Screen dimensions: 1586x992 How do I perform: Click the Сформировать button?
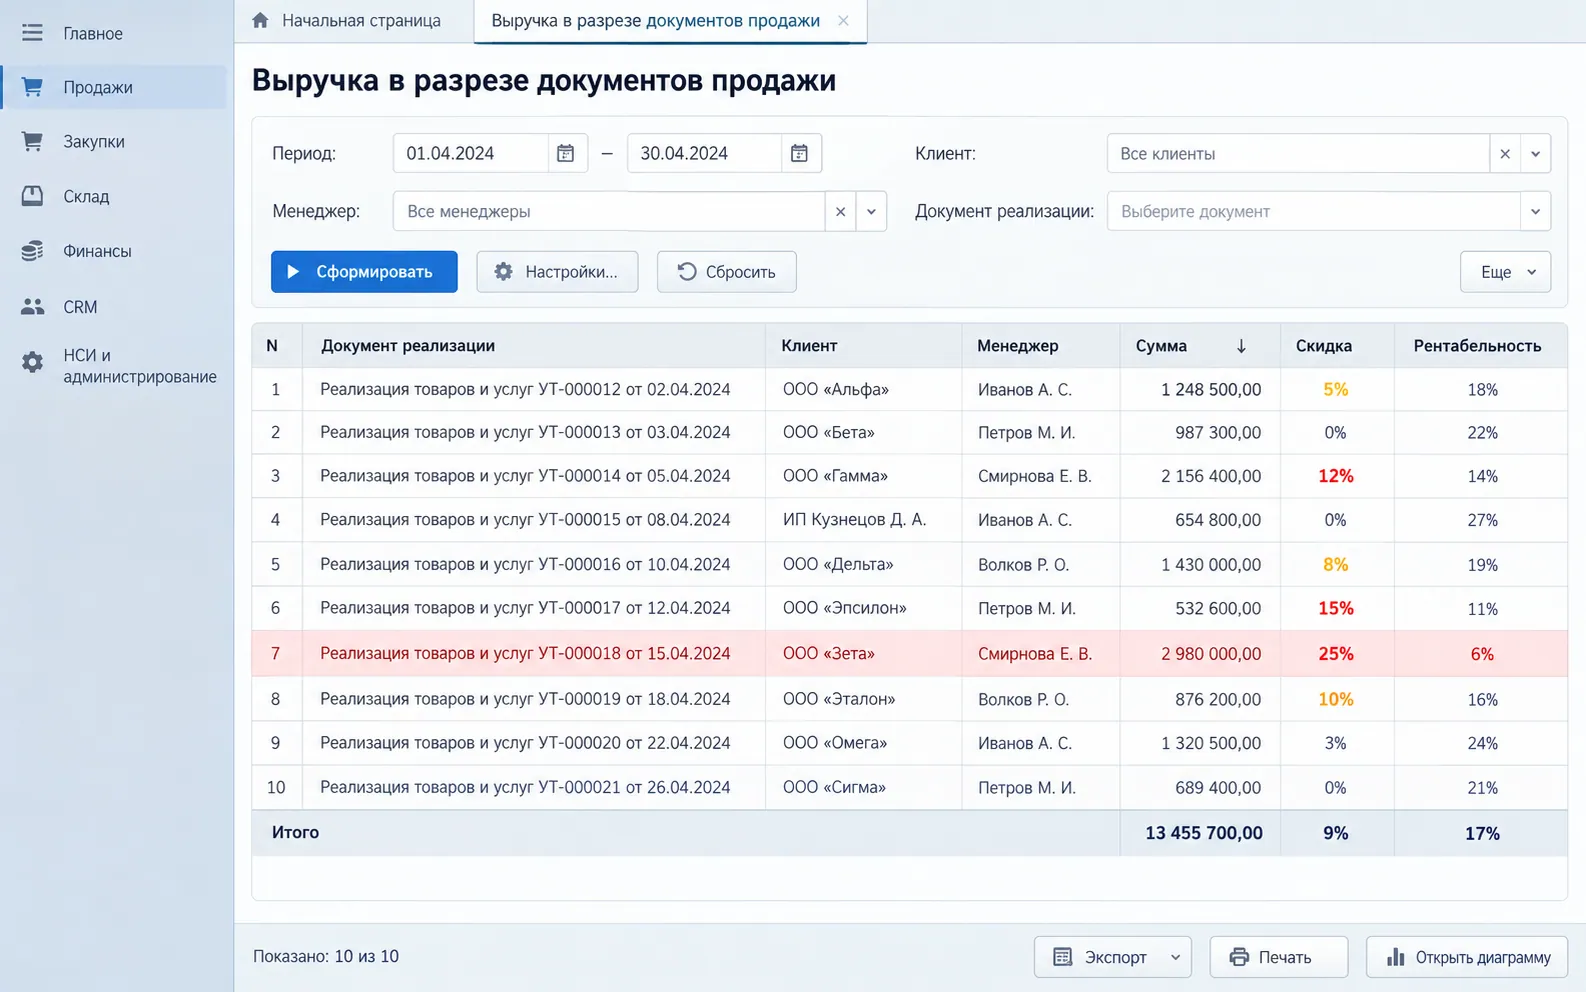(364, 272)
